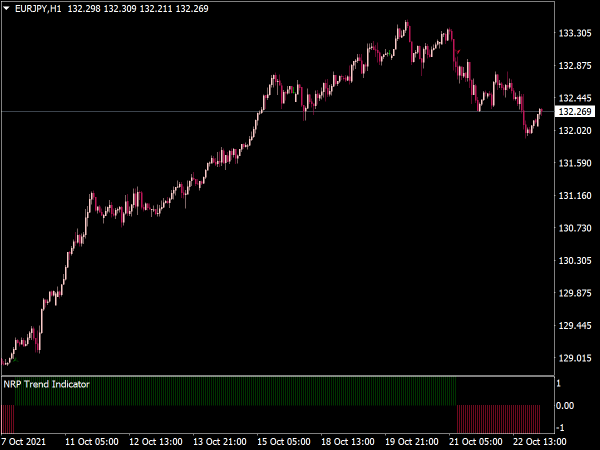Click the 13 Oct 21:00 time label
Screen dimensions: 600x450
[x=220, y=442]
